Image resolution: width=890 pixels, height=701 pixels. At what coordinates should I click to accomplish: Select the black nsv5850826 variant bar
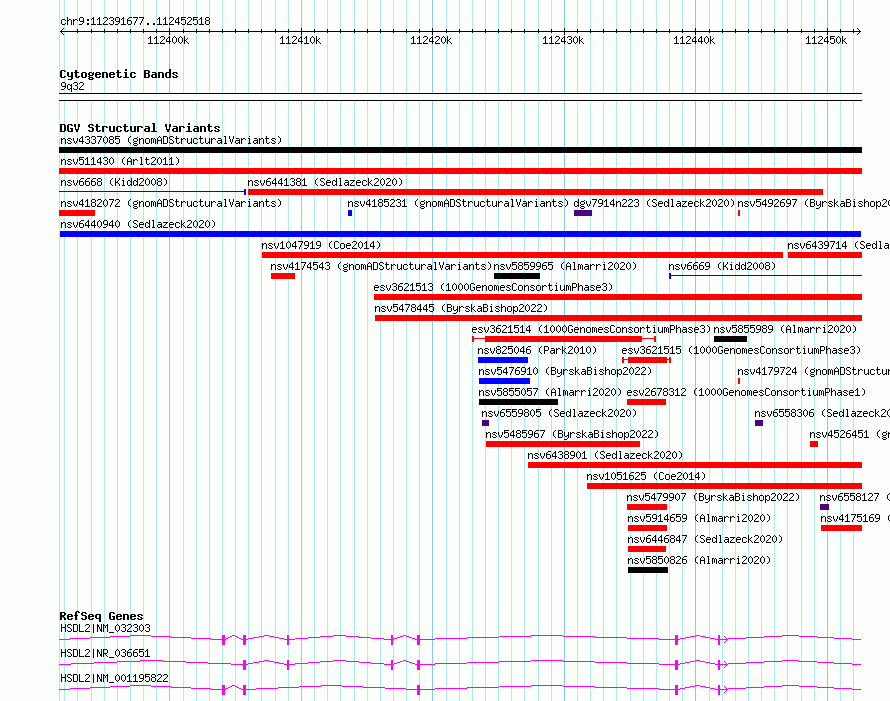click(648, 570)
